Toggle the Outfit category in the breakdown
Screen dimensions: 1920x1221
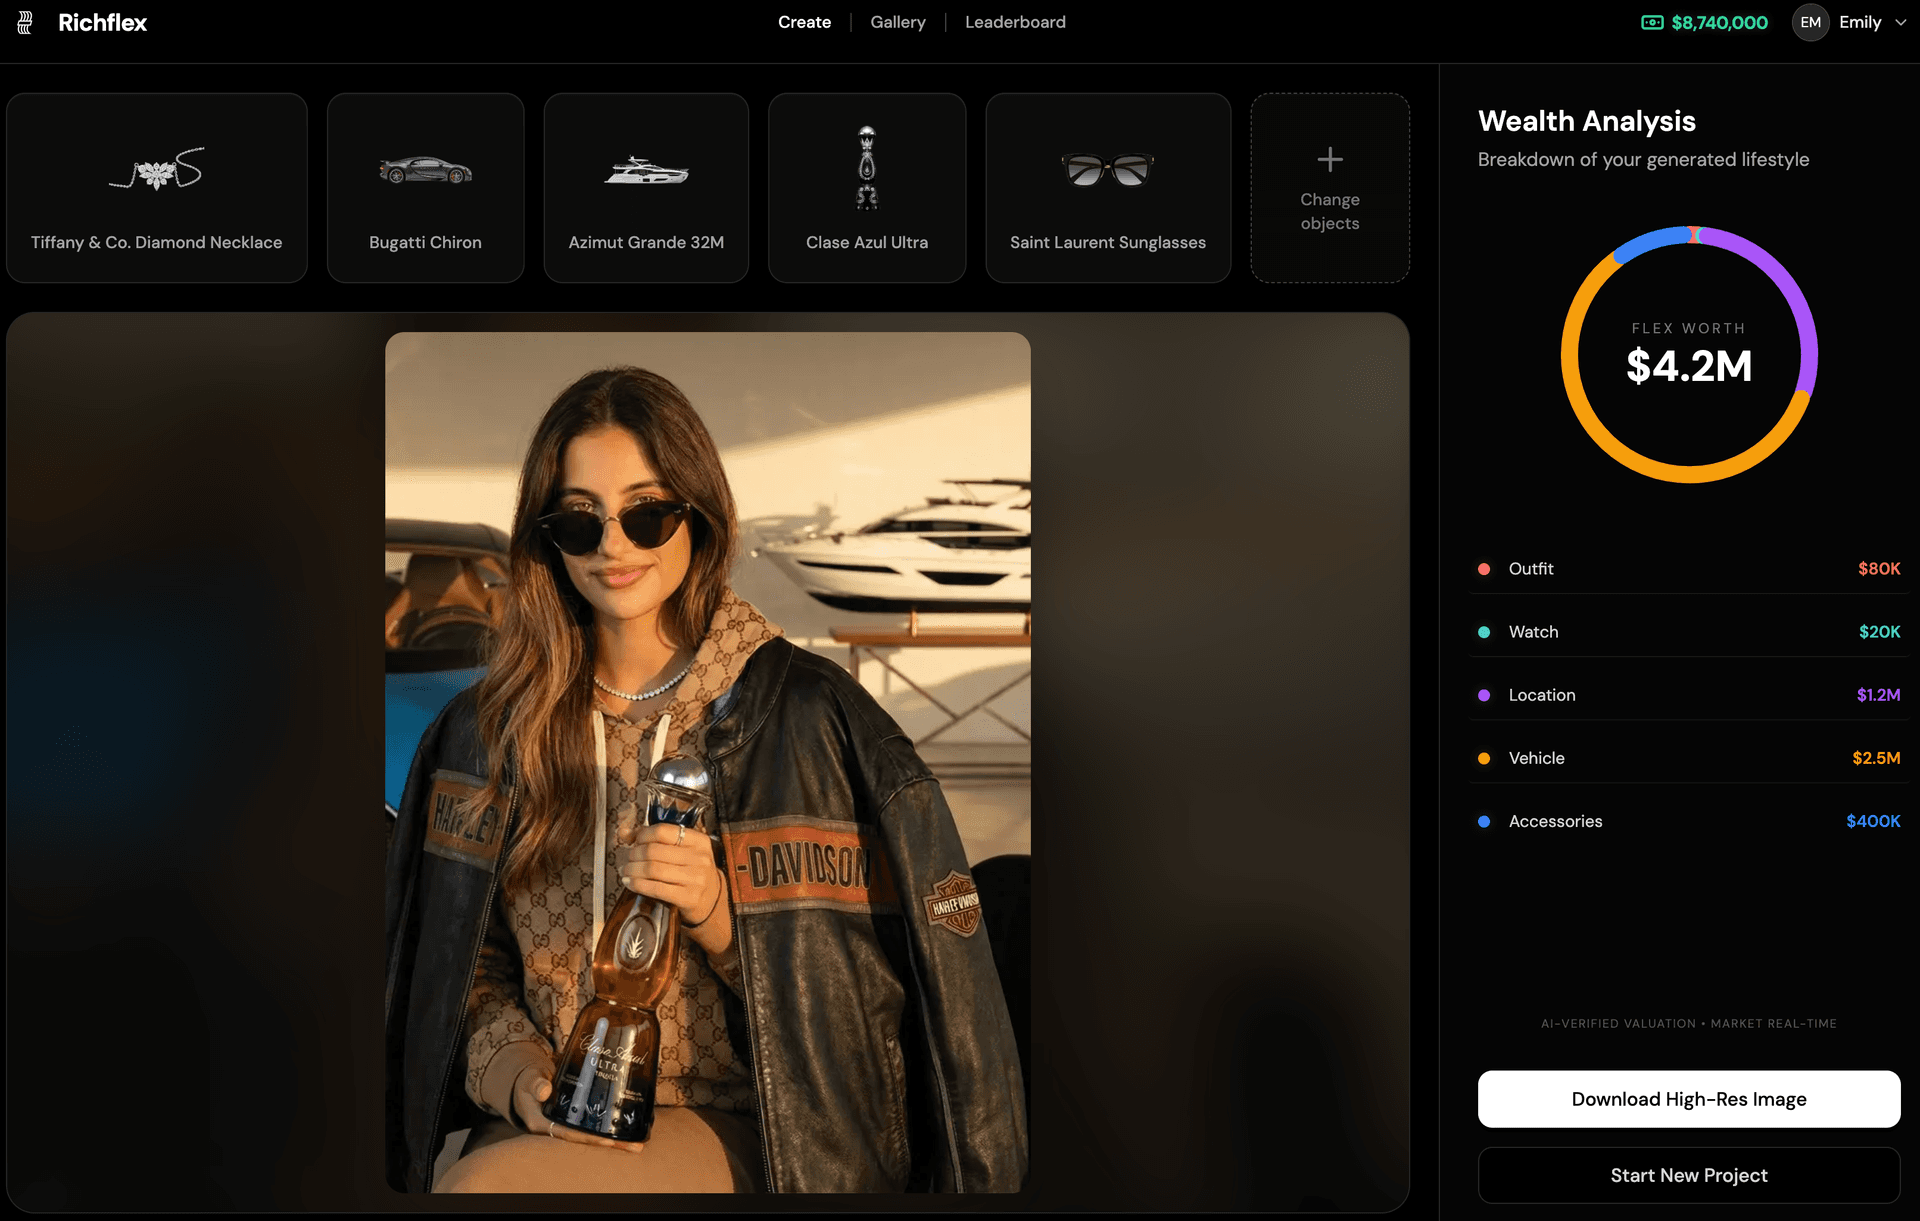[x=1688, y=568]
